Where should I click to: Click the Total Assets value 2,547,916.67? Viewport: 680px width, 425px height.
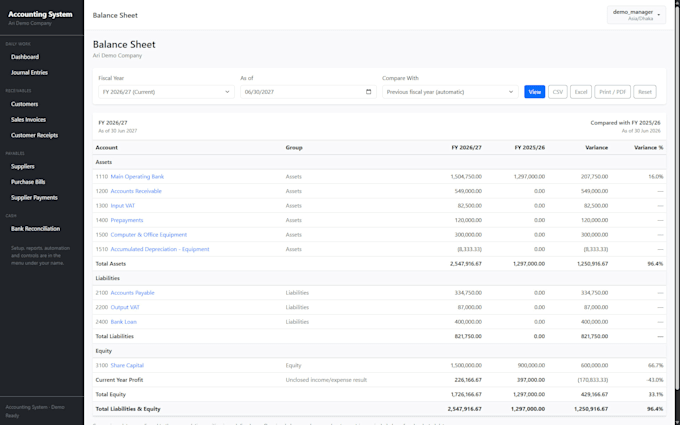click(x=466, y=264)
